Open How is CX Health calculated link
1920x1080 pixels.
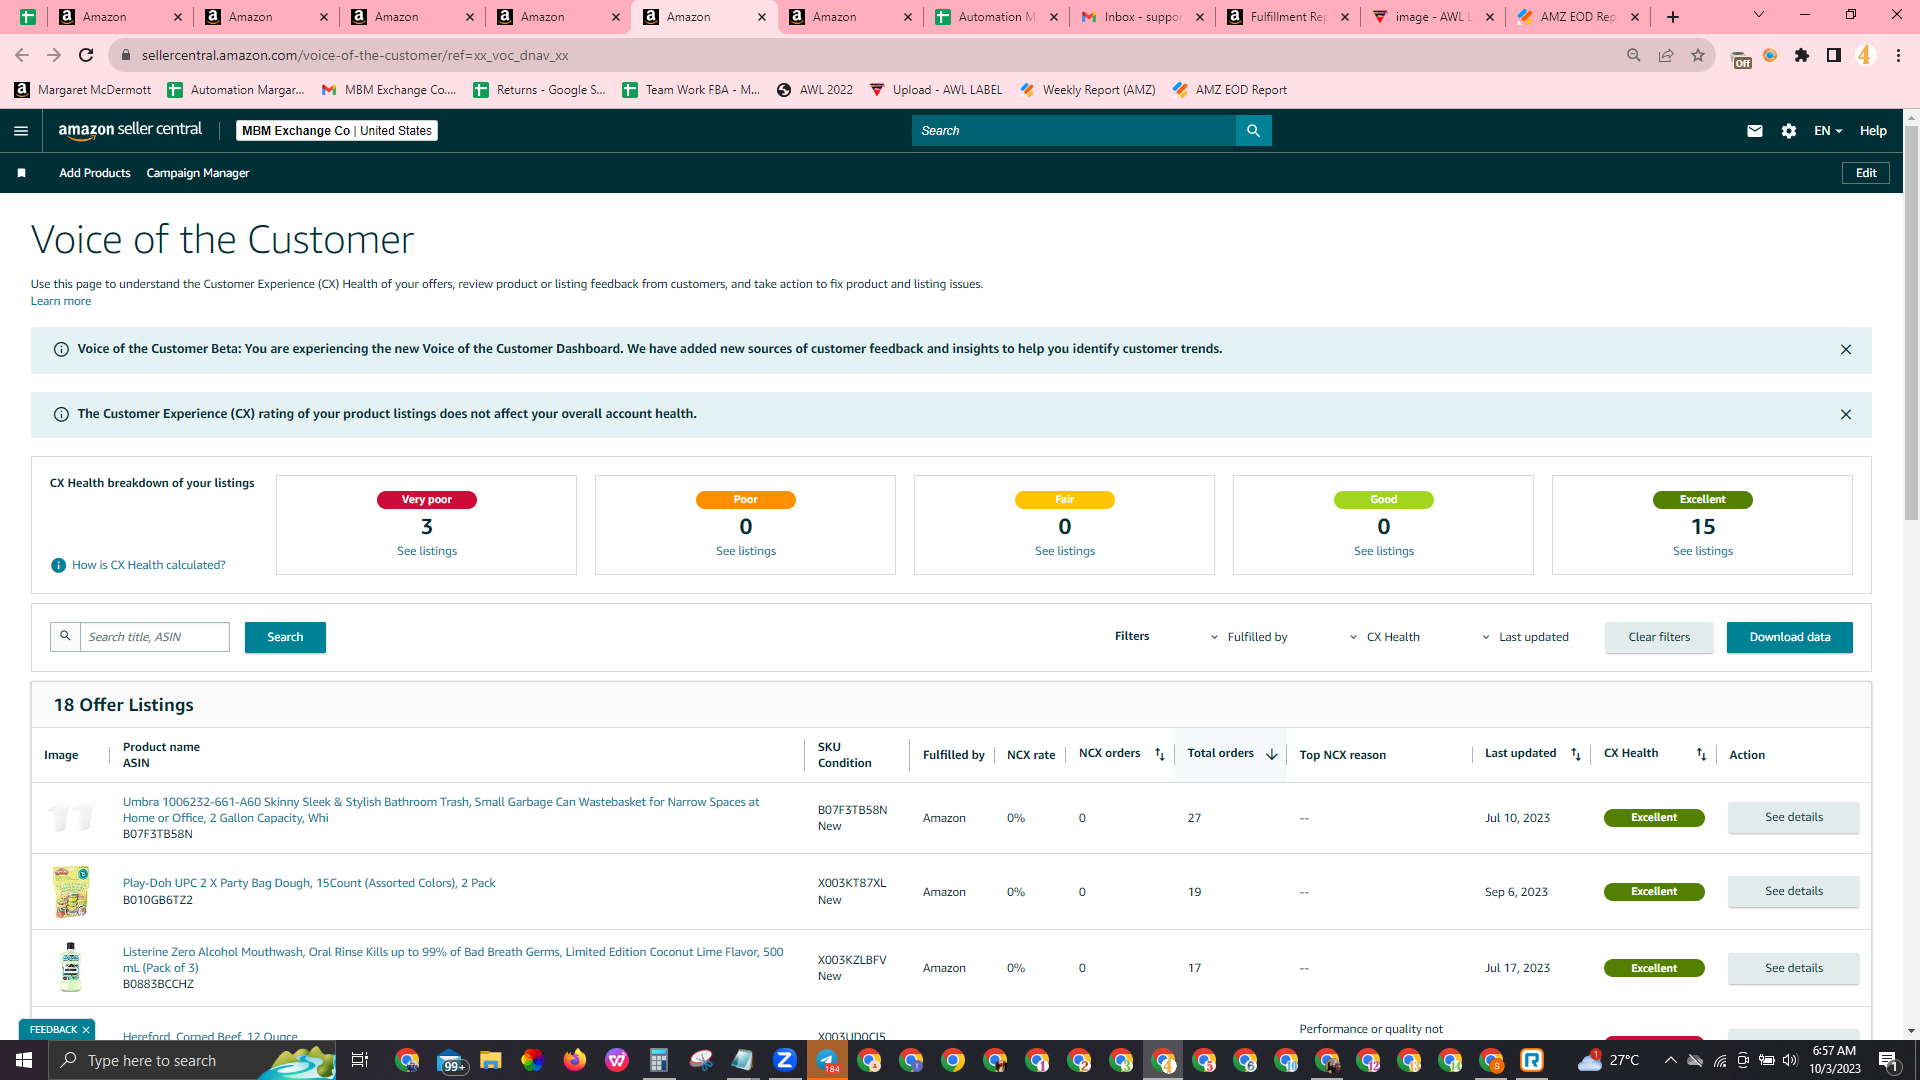click(149, 565)
